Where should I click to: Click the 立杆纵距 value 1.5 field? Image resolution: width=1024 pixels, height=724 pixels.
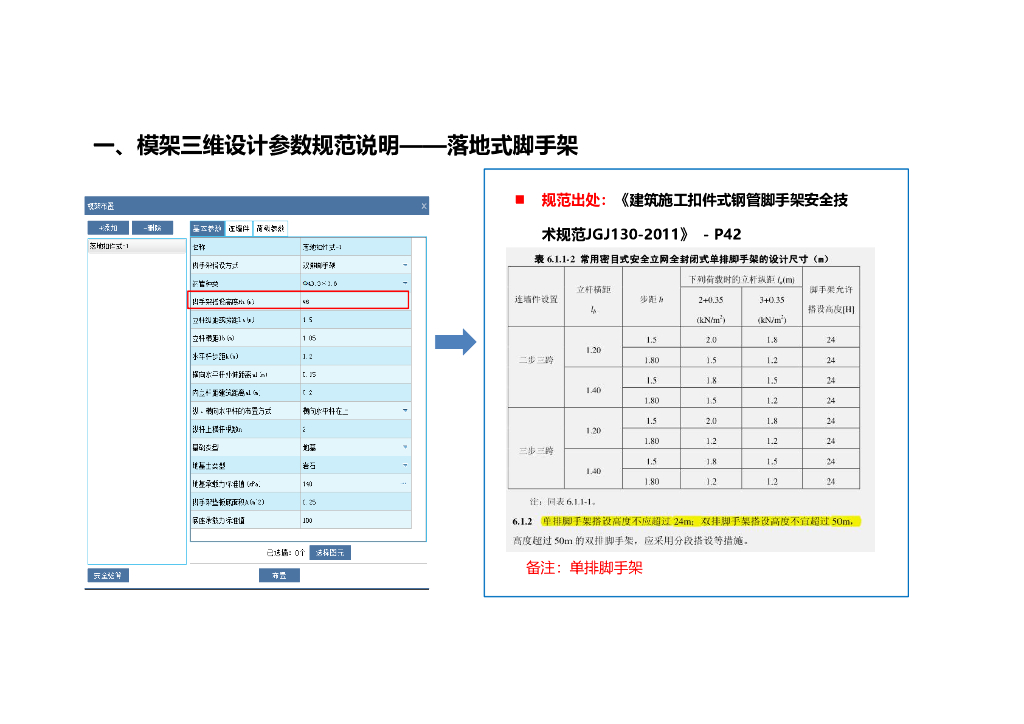(x=355, y=320)
